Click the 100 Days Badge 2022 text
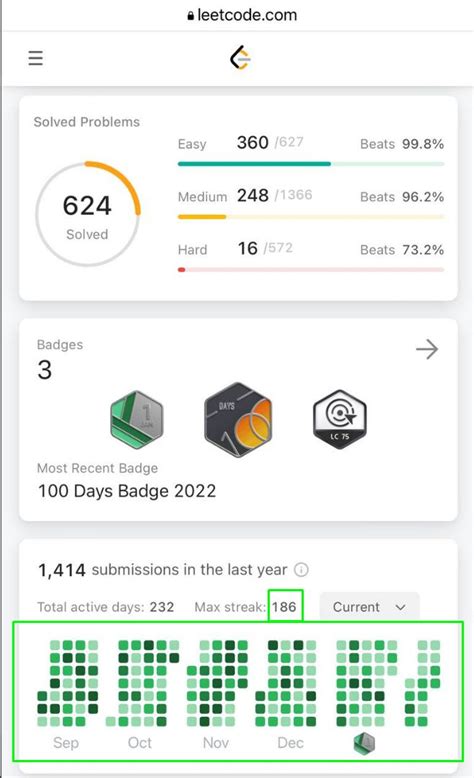Screen dimensions: 474x778 point(127,491)
